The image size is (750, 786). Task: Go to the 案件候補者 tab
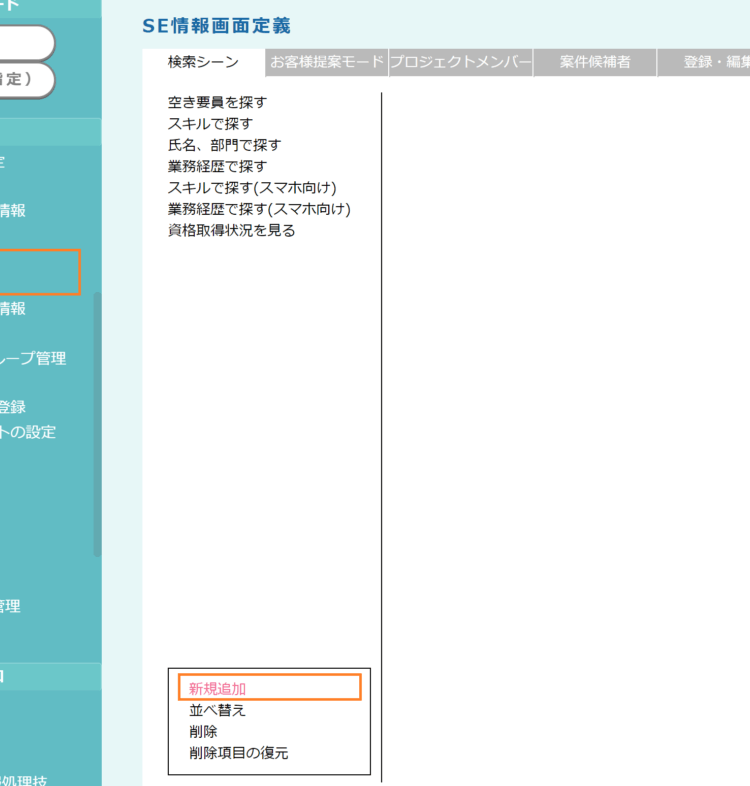[595, 62]
